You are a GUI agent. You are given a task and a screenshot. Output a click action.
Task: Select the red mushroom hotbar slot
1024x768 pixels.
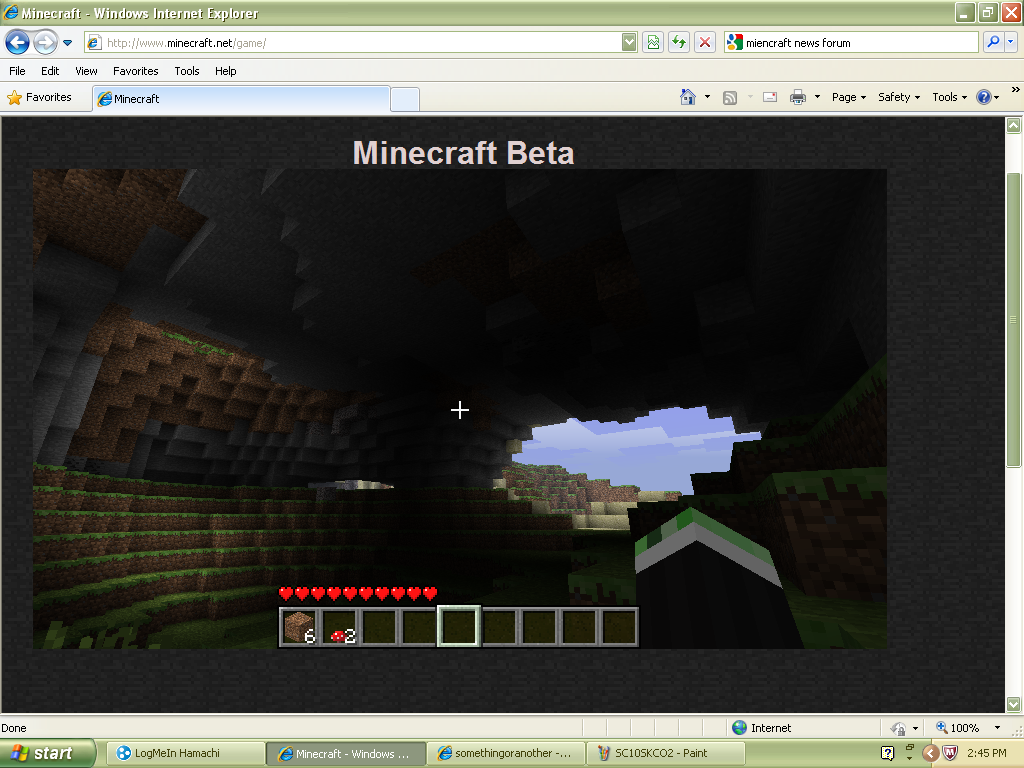340,627
